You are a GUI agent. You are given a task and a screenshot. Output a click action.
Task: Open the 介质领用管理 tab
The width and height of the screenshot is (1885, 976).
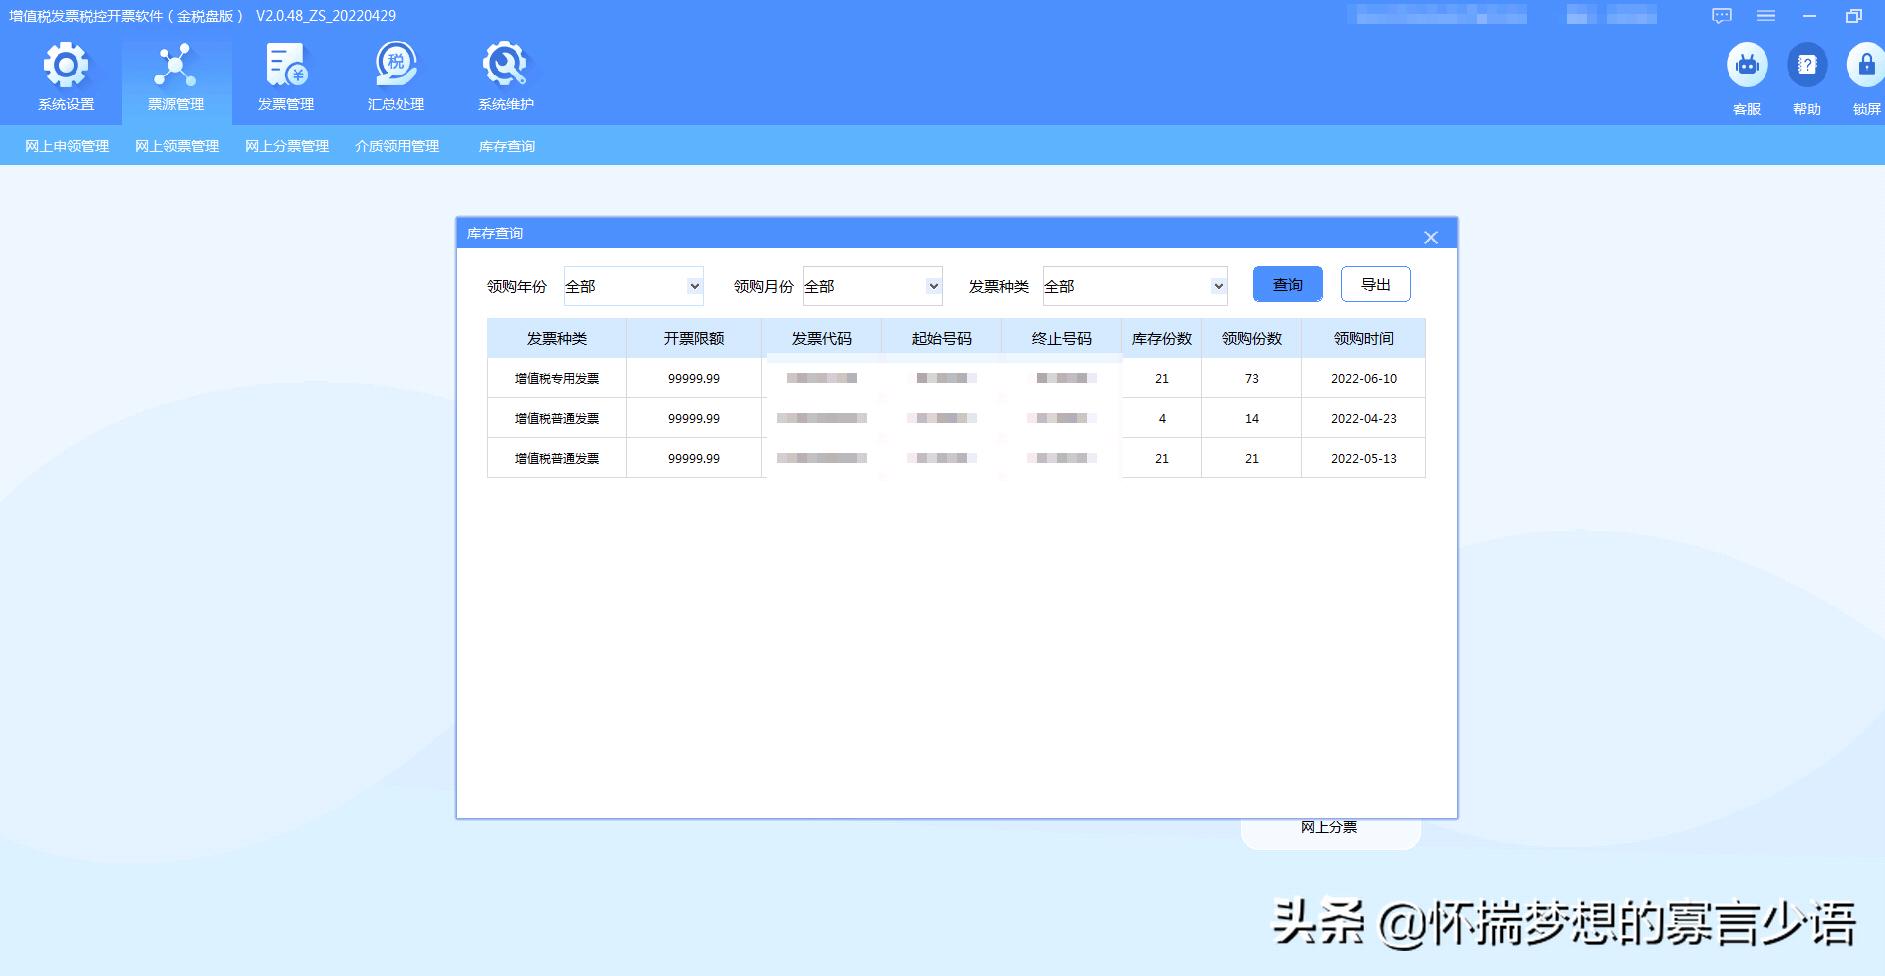[x=398, y=146]
